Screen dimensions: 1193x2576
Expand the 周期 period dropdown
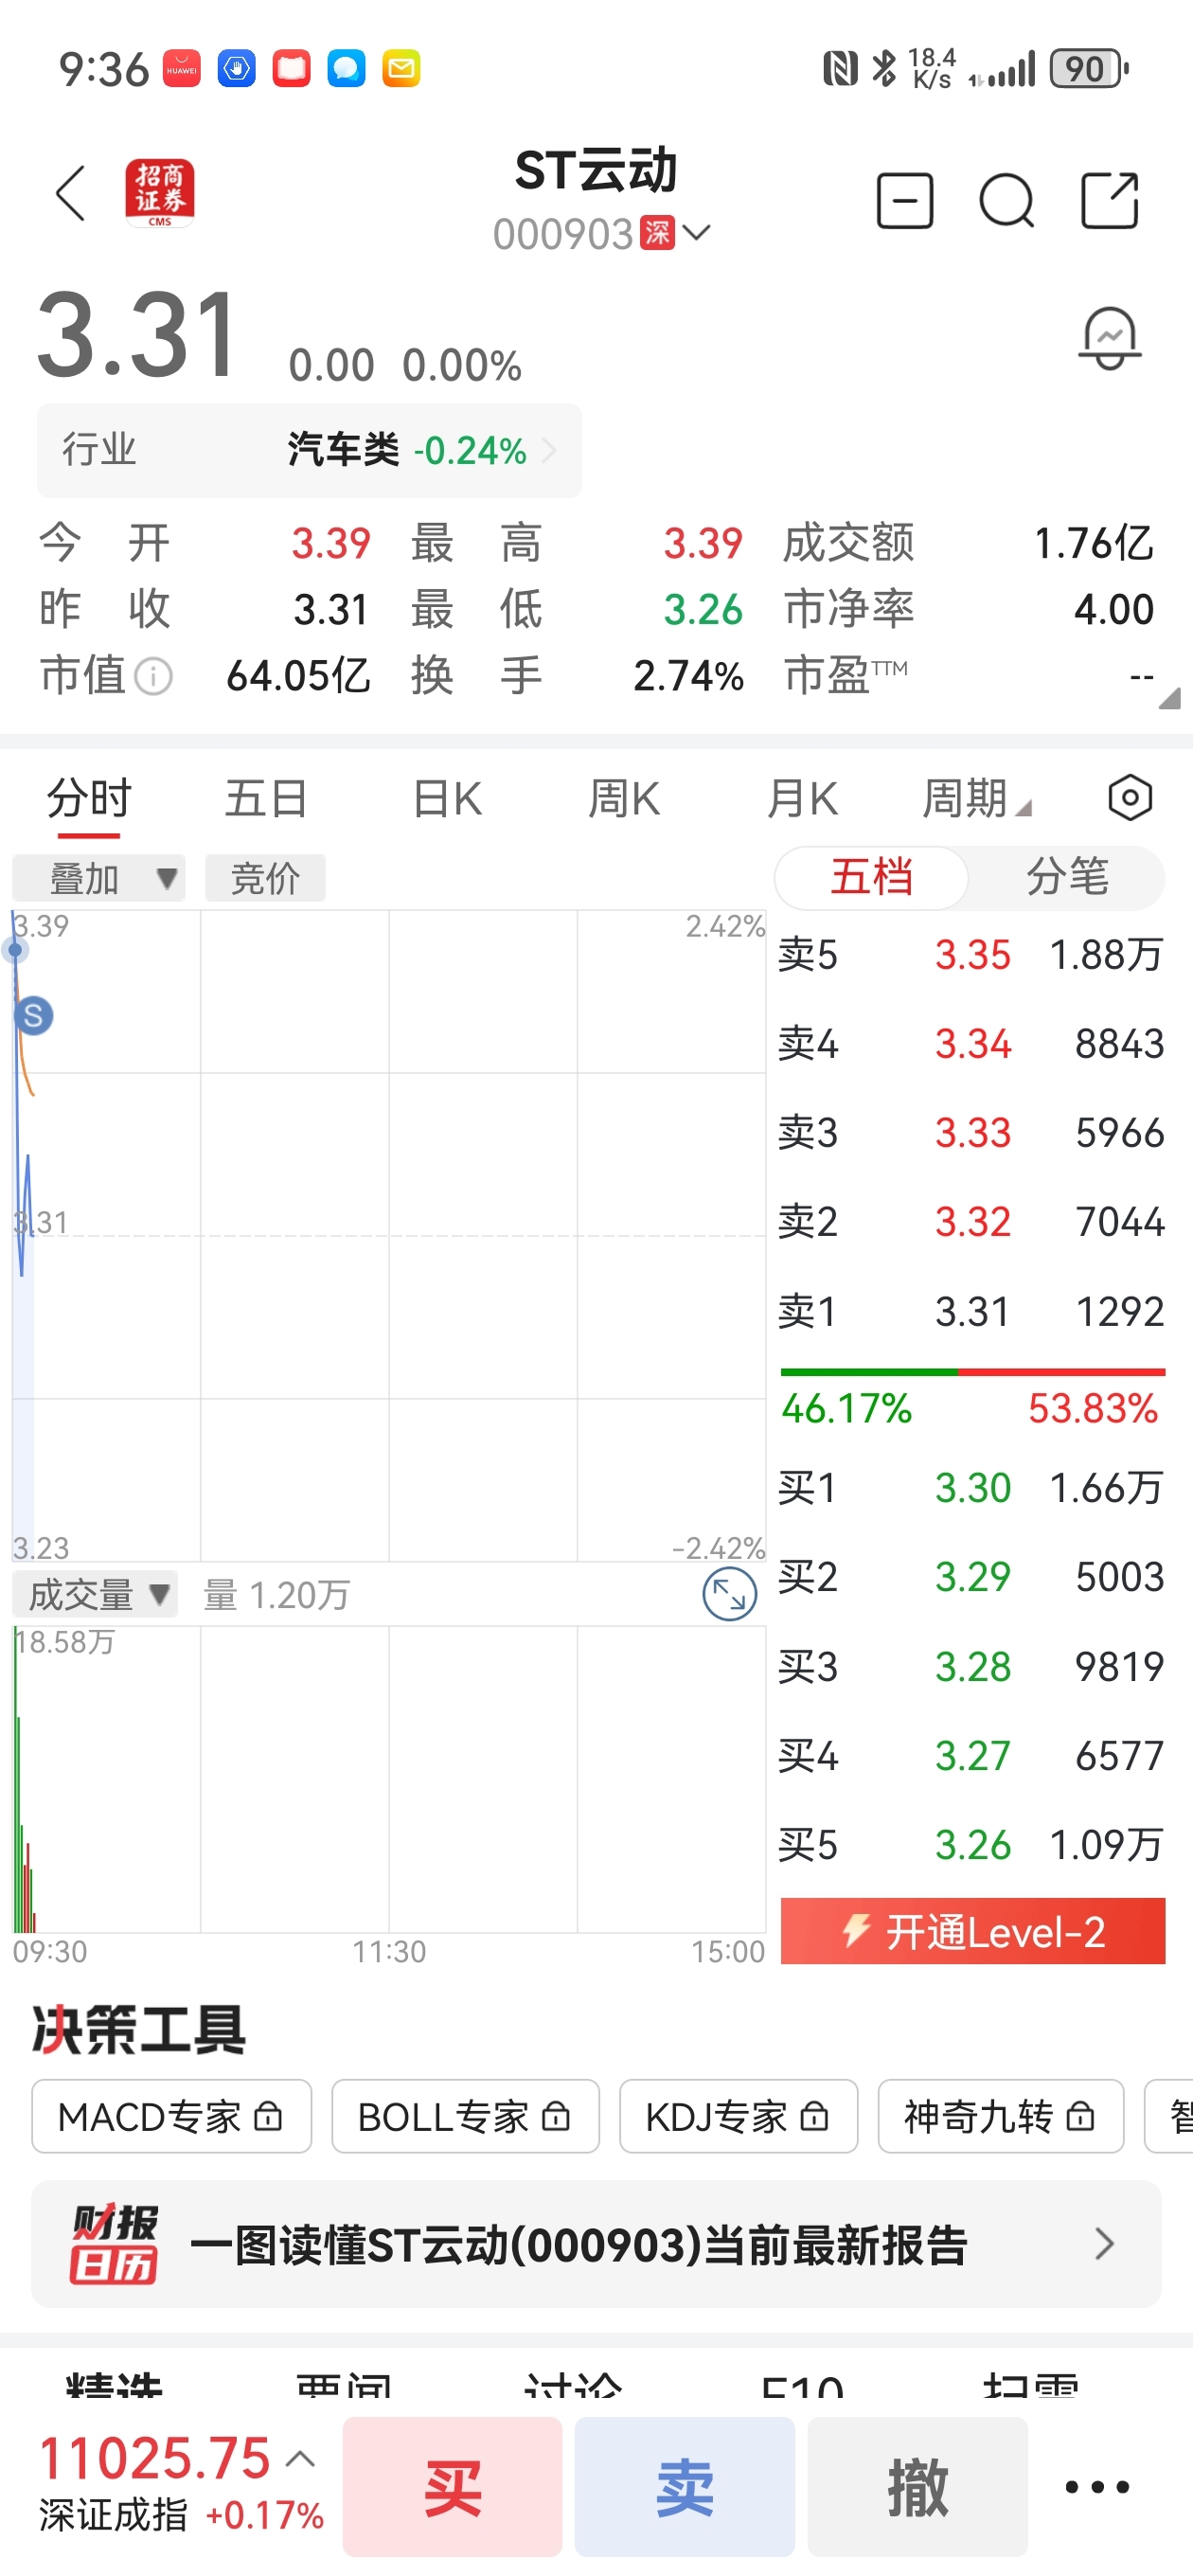(976, 798)
